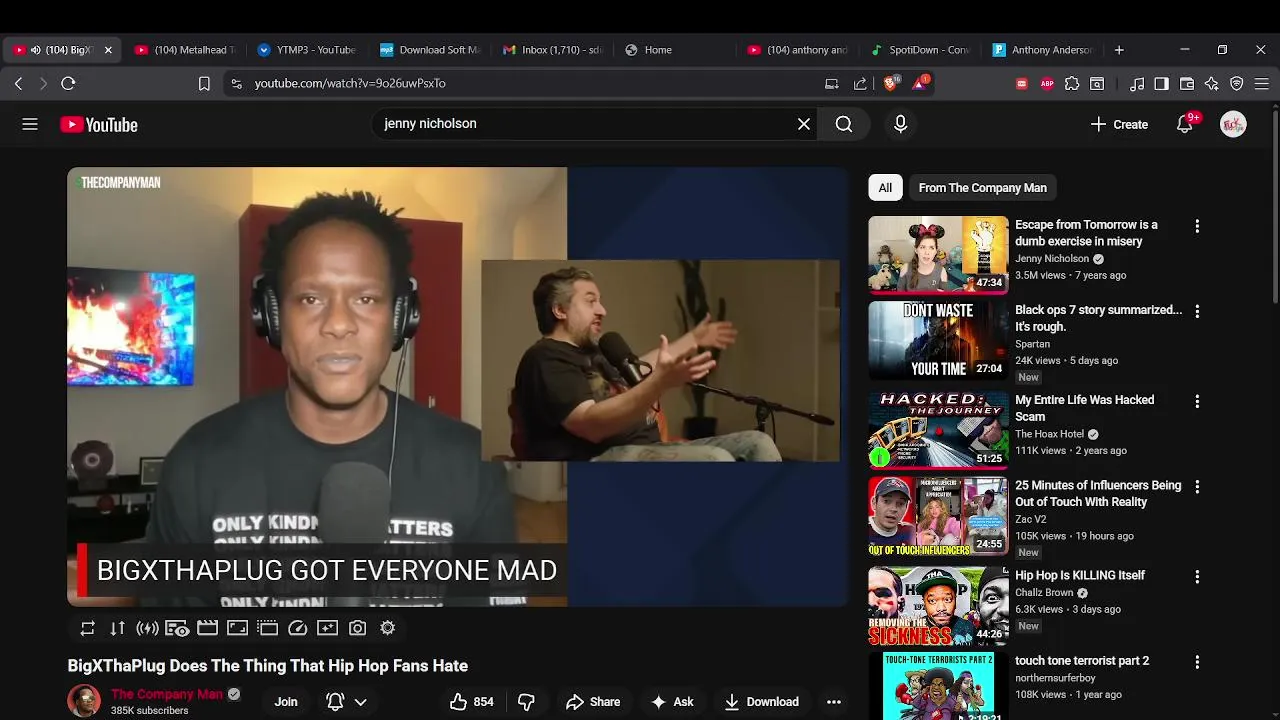
Task: Go to YouTube home via logo
Action: tap(99, 124)
